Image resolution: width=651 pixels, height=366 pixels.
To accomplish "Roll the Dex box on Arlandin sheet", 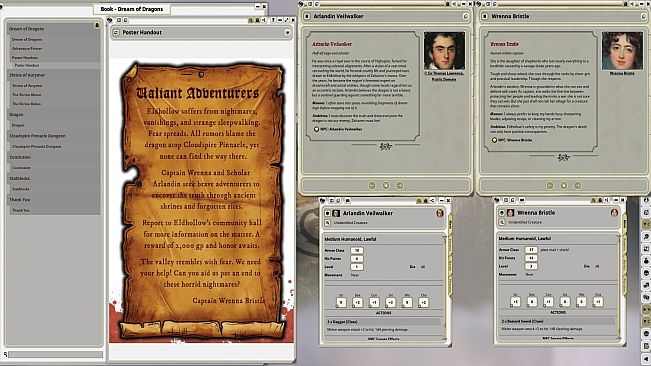I will point(357,303).
